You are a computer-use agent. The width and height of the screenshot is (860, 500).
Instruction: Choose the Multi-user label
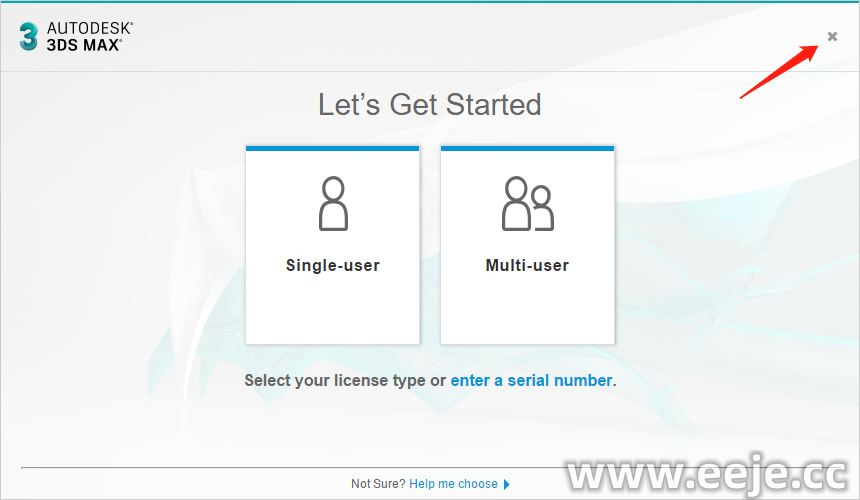(x=527, y=266)
